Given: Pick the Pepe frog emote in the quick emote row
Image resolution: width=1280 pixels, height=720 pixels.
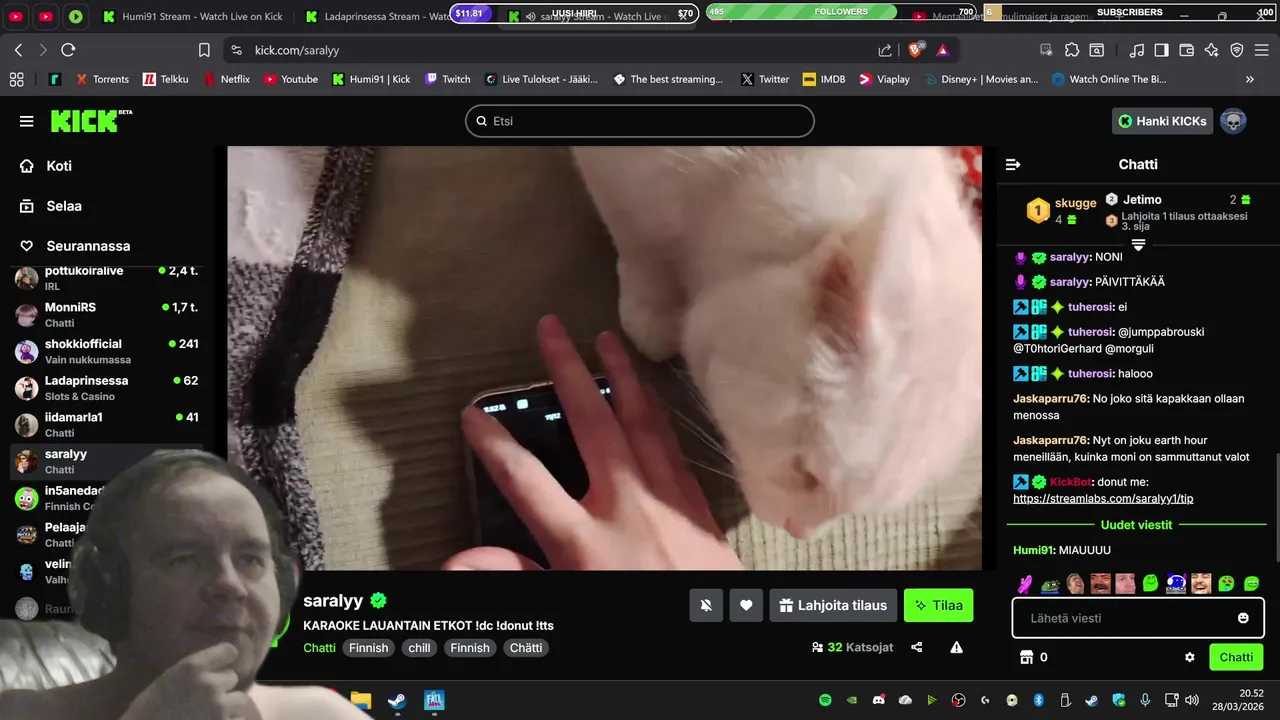Looking at the screenshot, I should [1050, 583].
